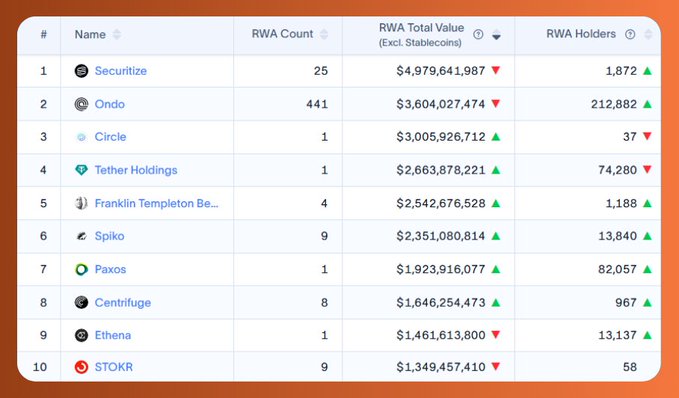
Task: Click holders count 212,882
Action: pyautogui.click(x=614, y=104)
